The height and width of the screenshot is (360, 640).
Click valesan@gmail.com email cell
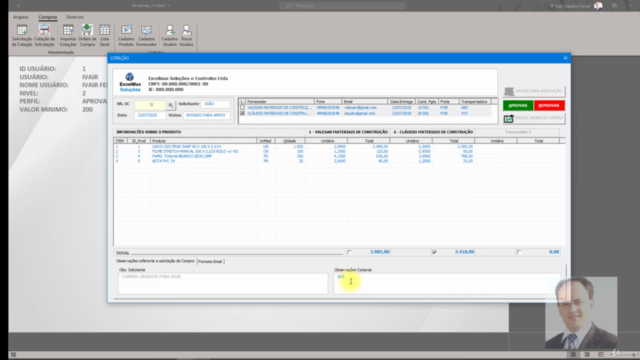tap(360, 108)
